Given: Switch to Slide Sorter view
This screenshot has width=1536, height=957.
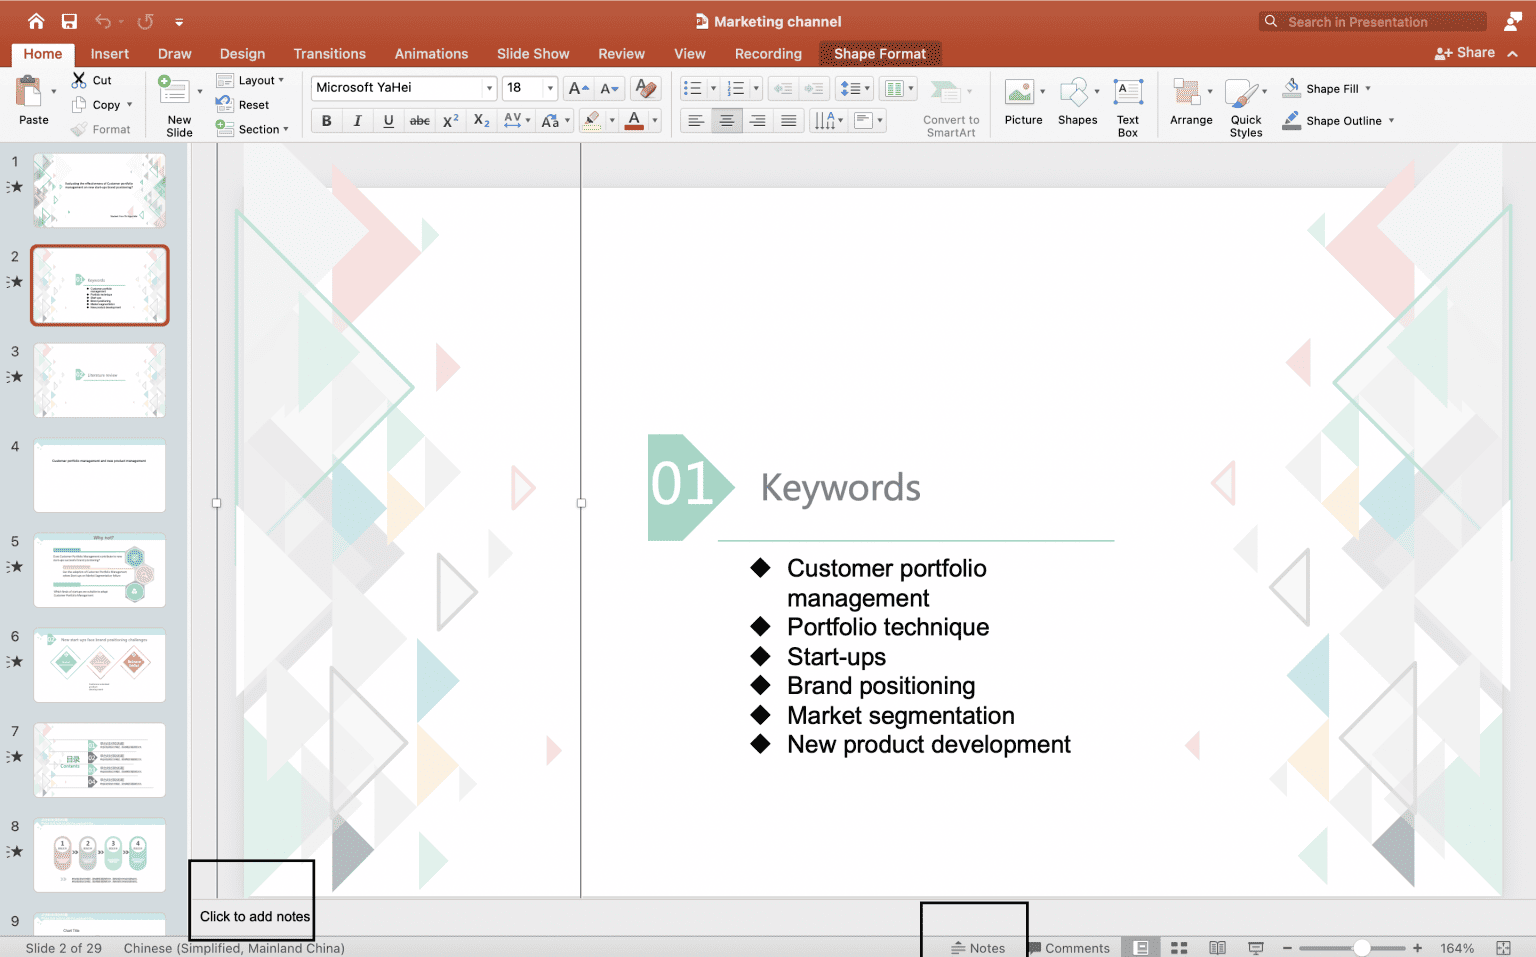Looking at the screenshot, I should pyautogui.click(x=1179, y=946).
